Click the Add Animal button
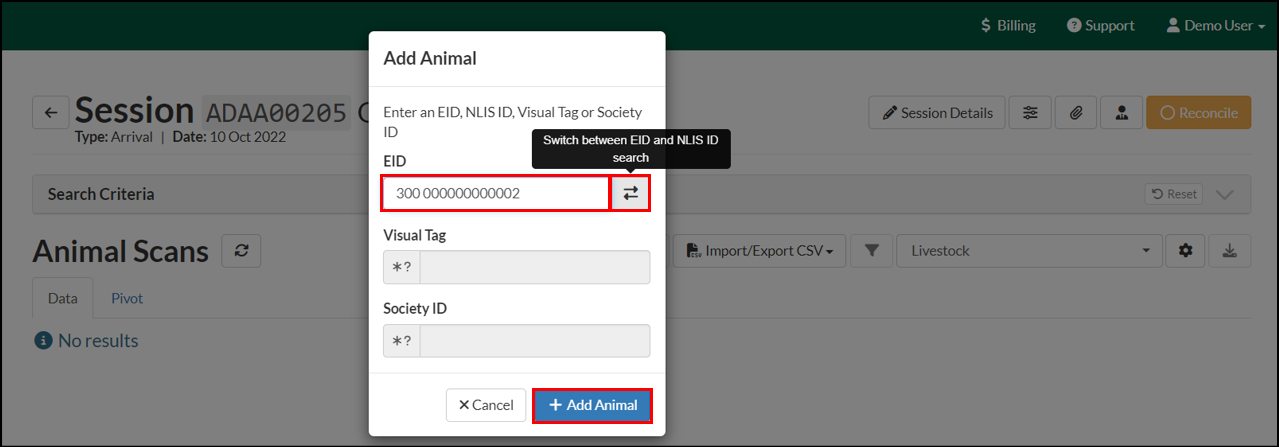 tap(593, 405)
